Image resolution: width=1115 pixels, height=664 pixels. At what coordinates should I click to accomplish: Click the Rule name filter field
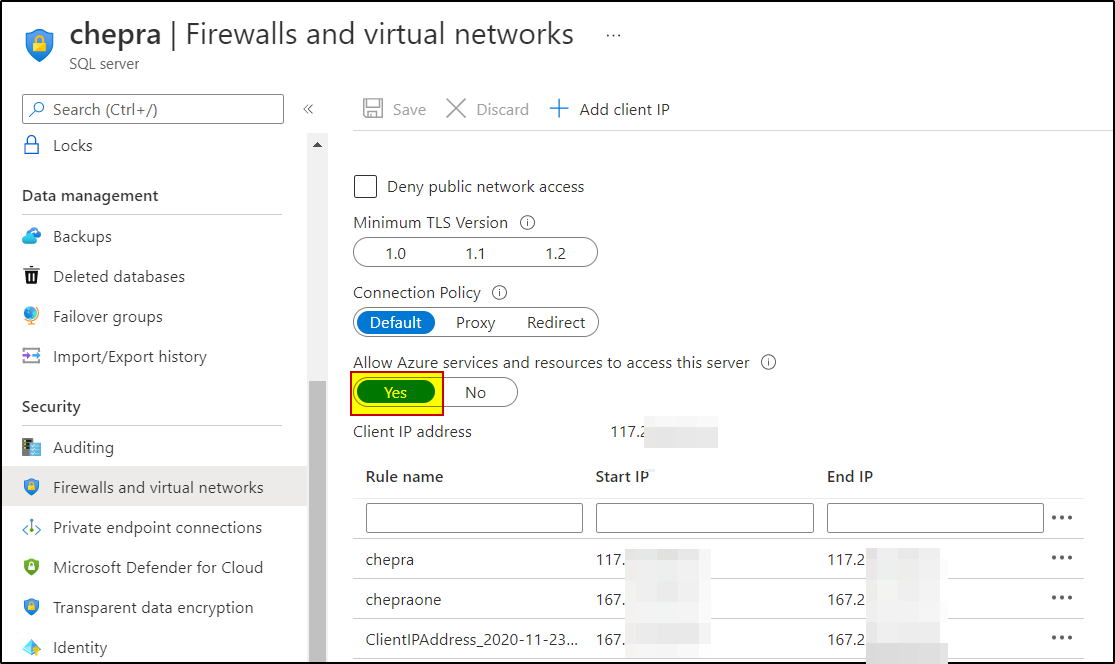pos(474,517)
